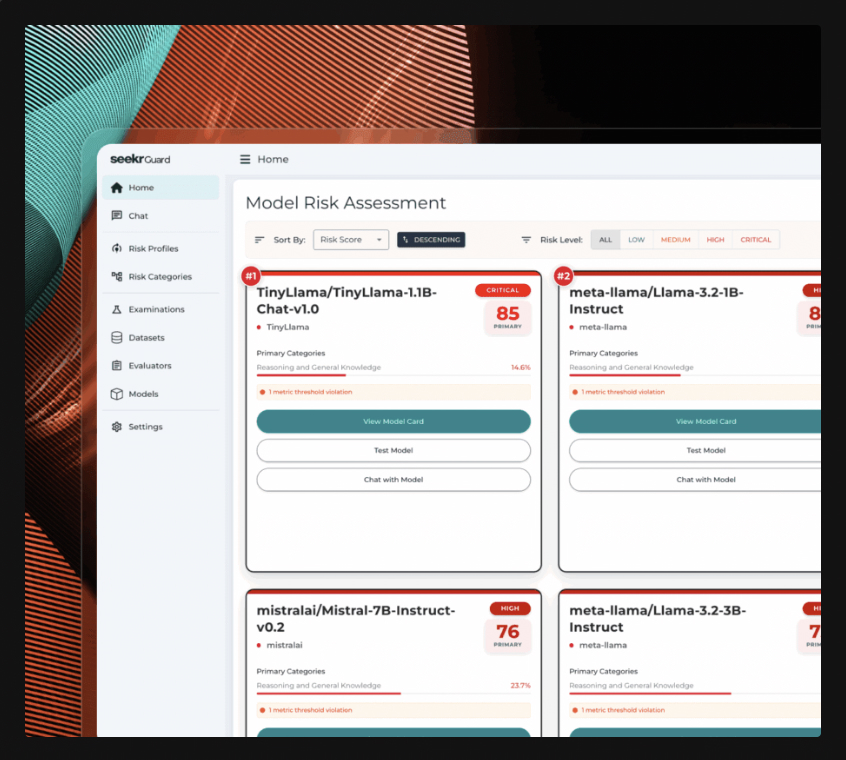Open the Datasets database icon
This screenshot has width=846, height=760.
coord(117,338)
